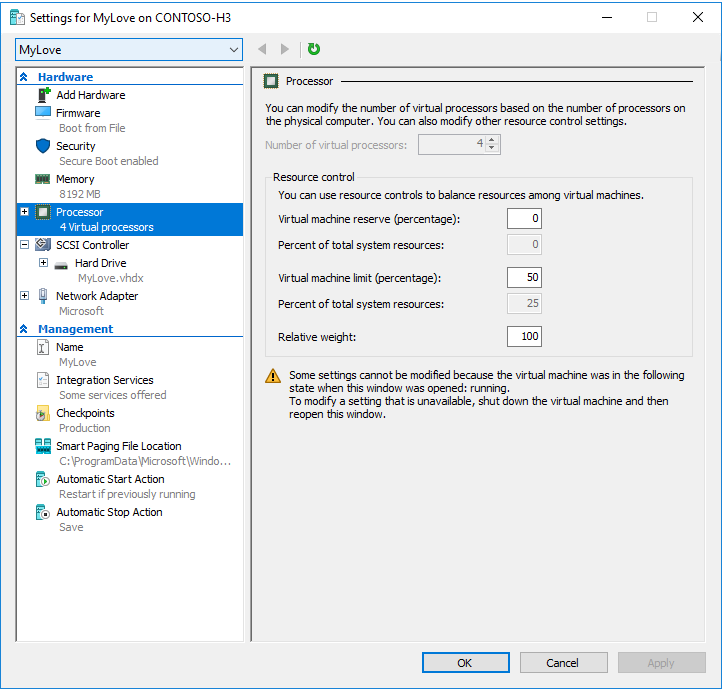Select the Add Hardware icon

click(43, 95)
